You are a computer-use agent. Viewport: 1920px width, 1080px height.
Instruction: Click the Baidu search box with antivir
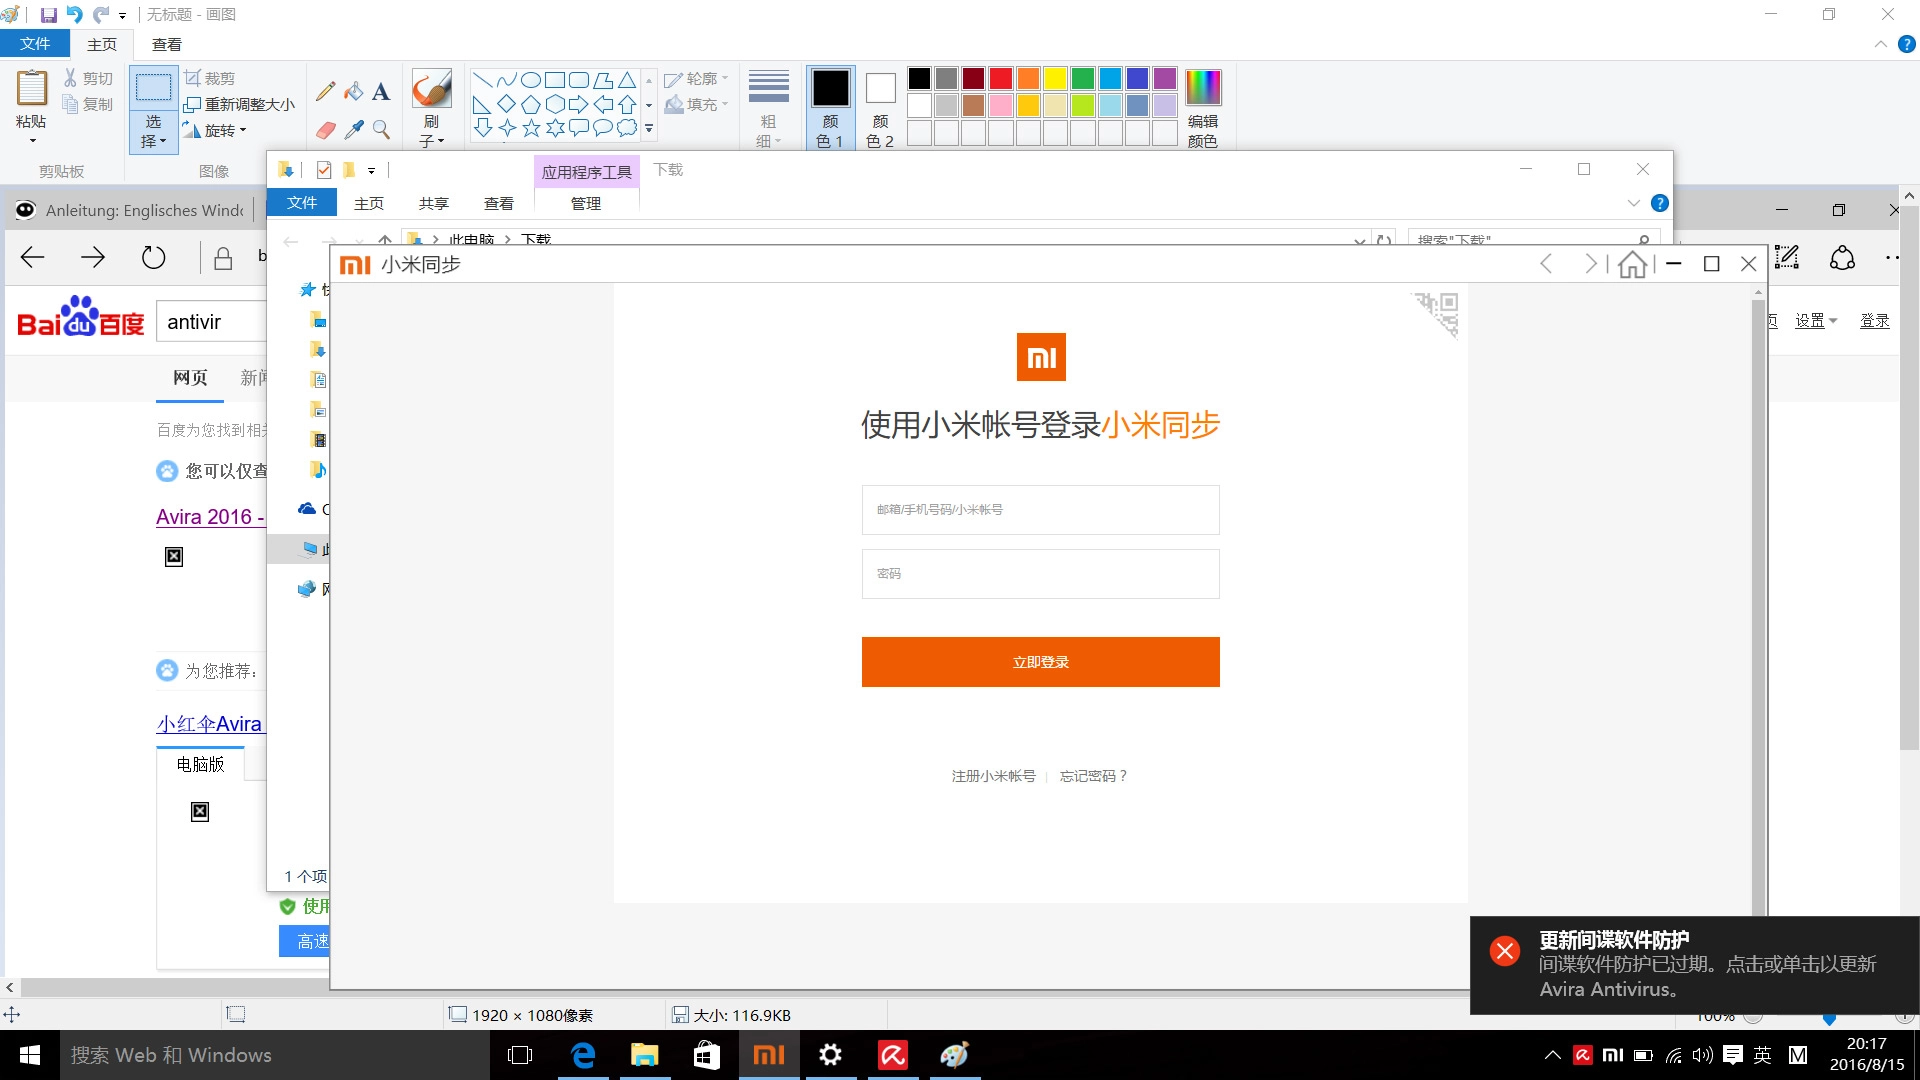[212, 322]
